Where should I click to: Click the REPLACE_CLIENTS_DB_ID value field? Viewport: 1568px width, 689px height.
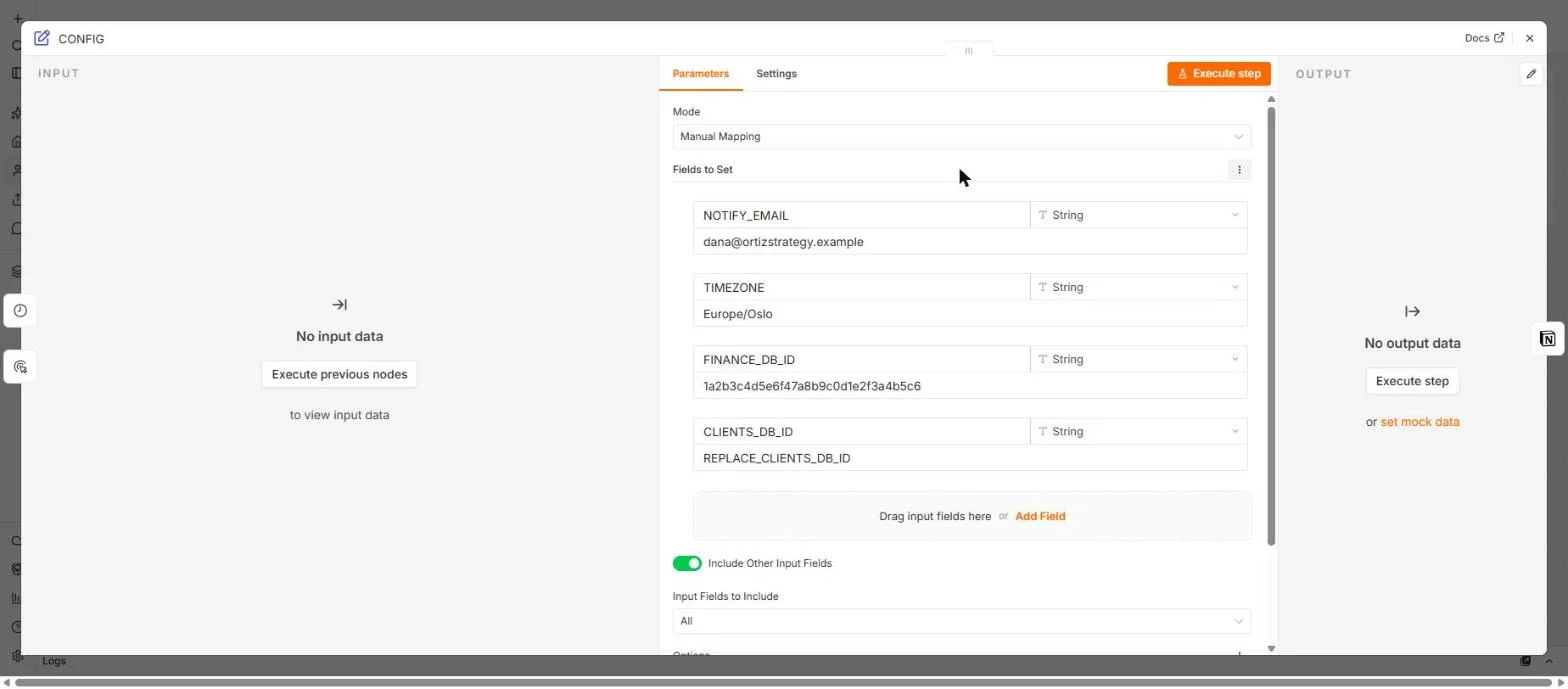click(970, 458)
